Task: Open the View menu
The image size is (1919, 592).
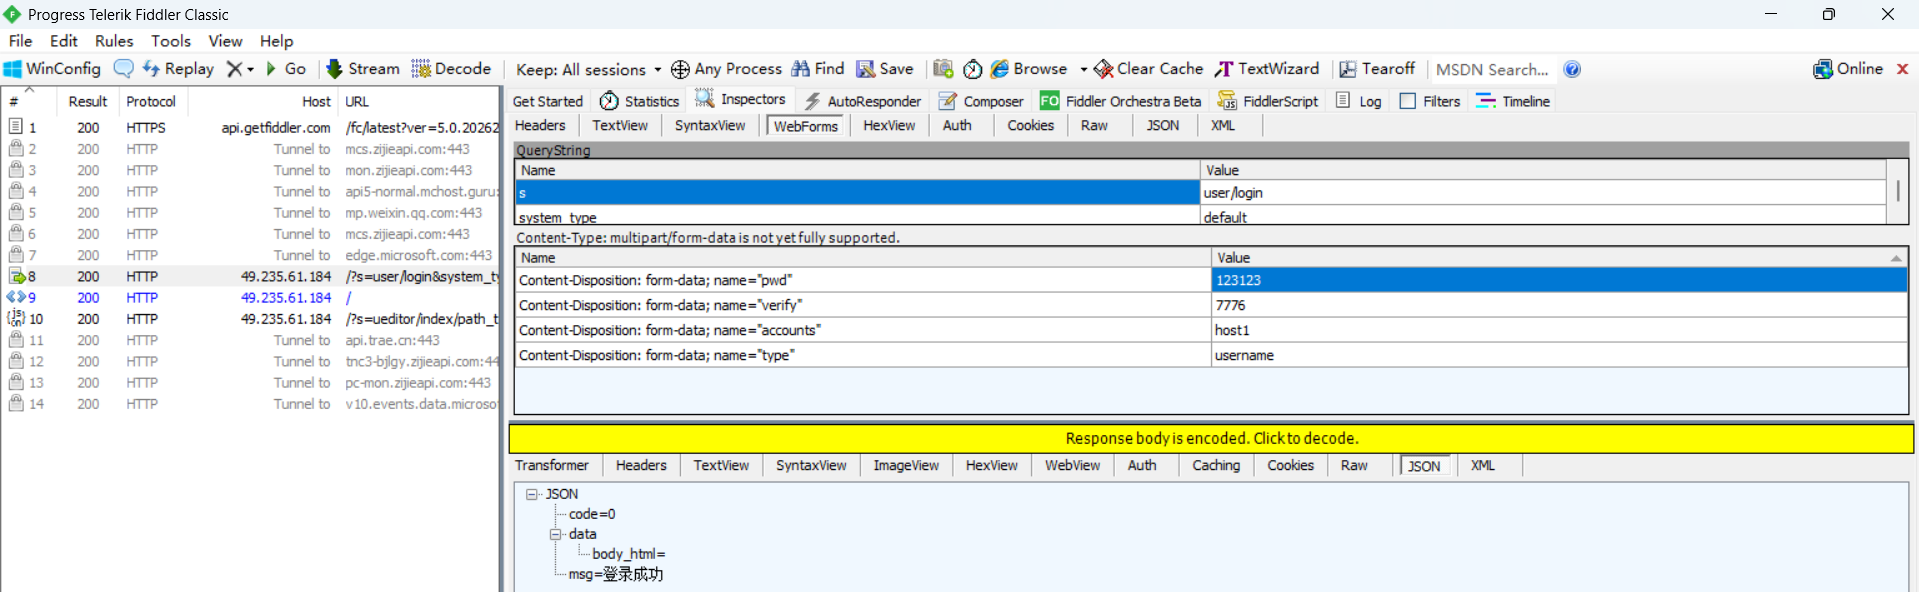Action: click(x=225, y=41)
